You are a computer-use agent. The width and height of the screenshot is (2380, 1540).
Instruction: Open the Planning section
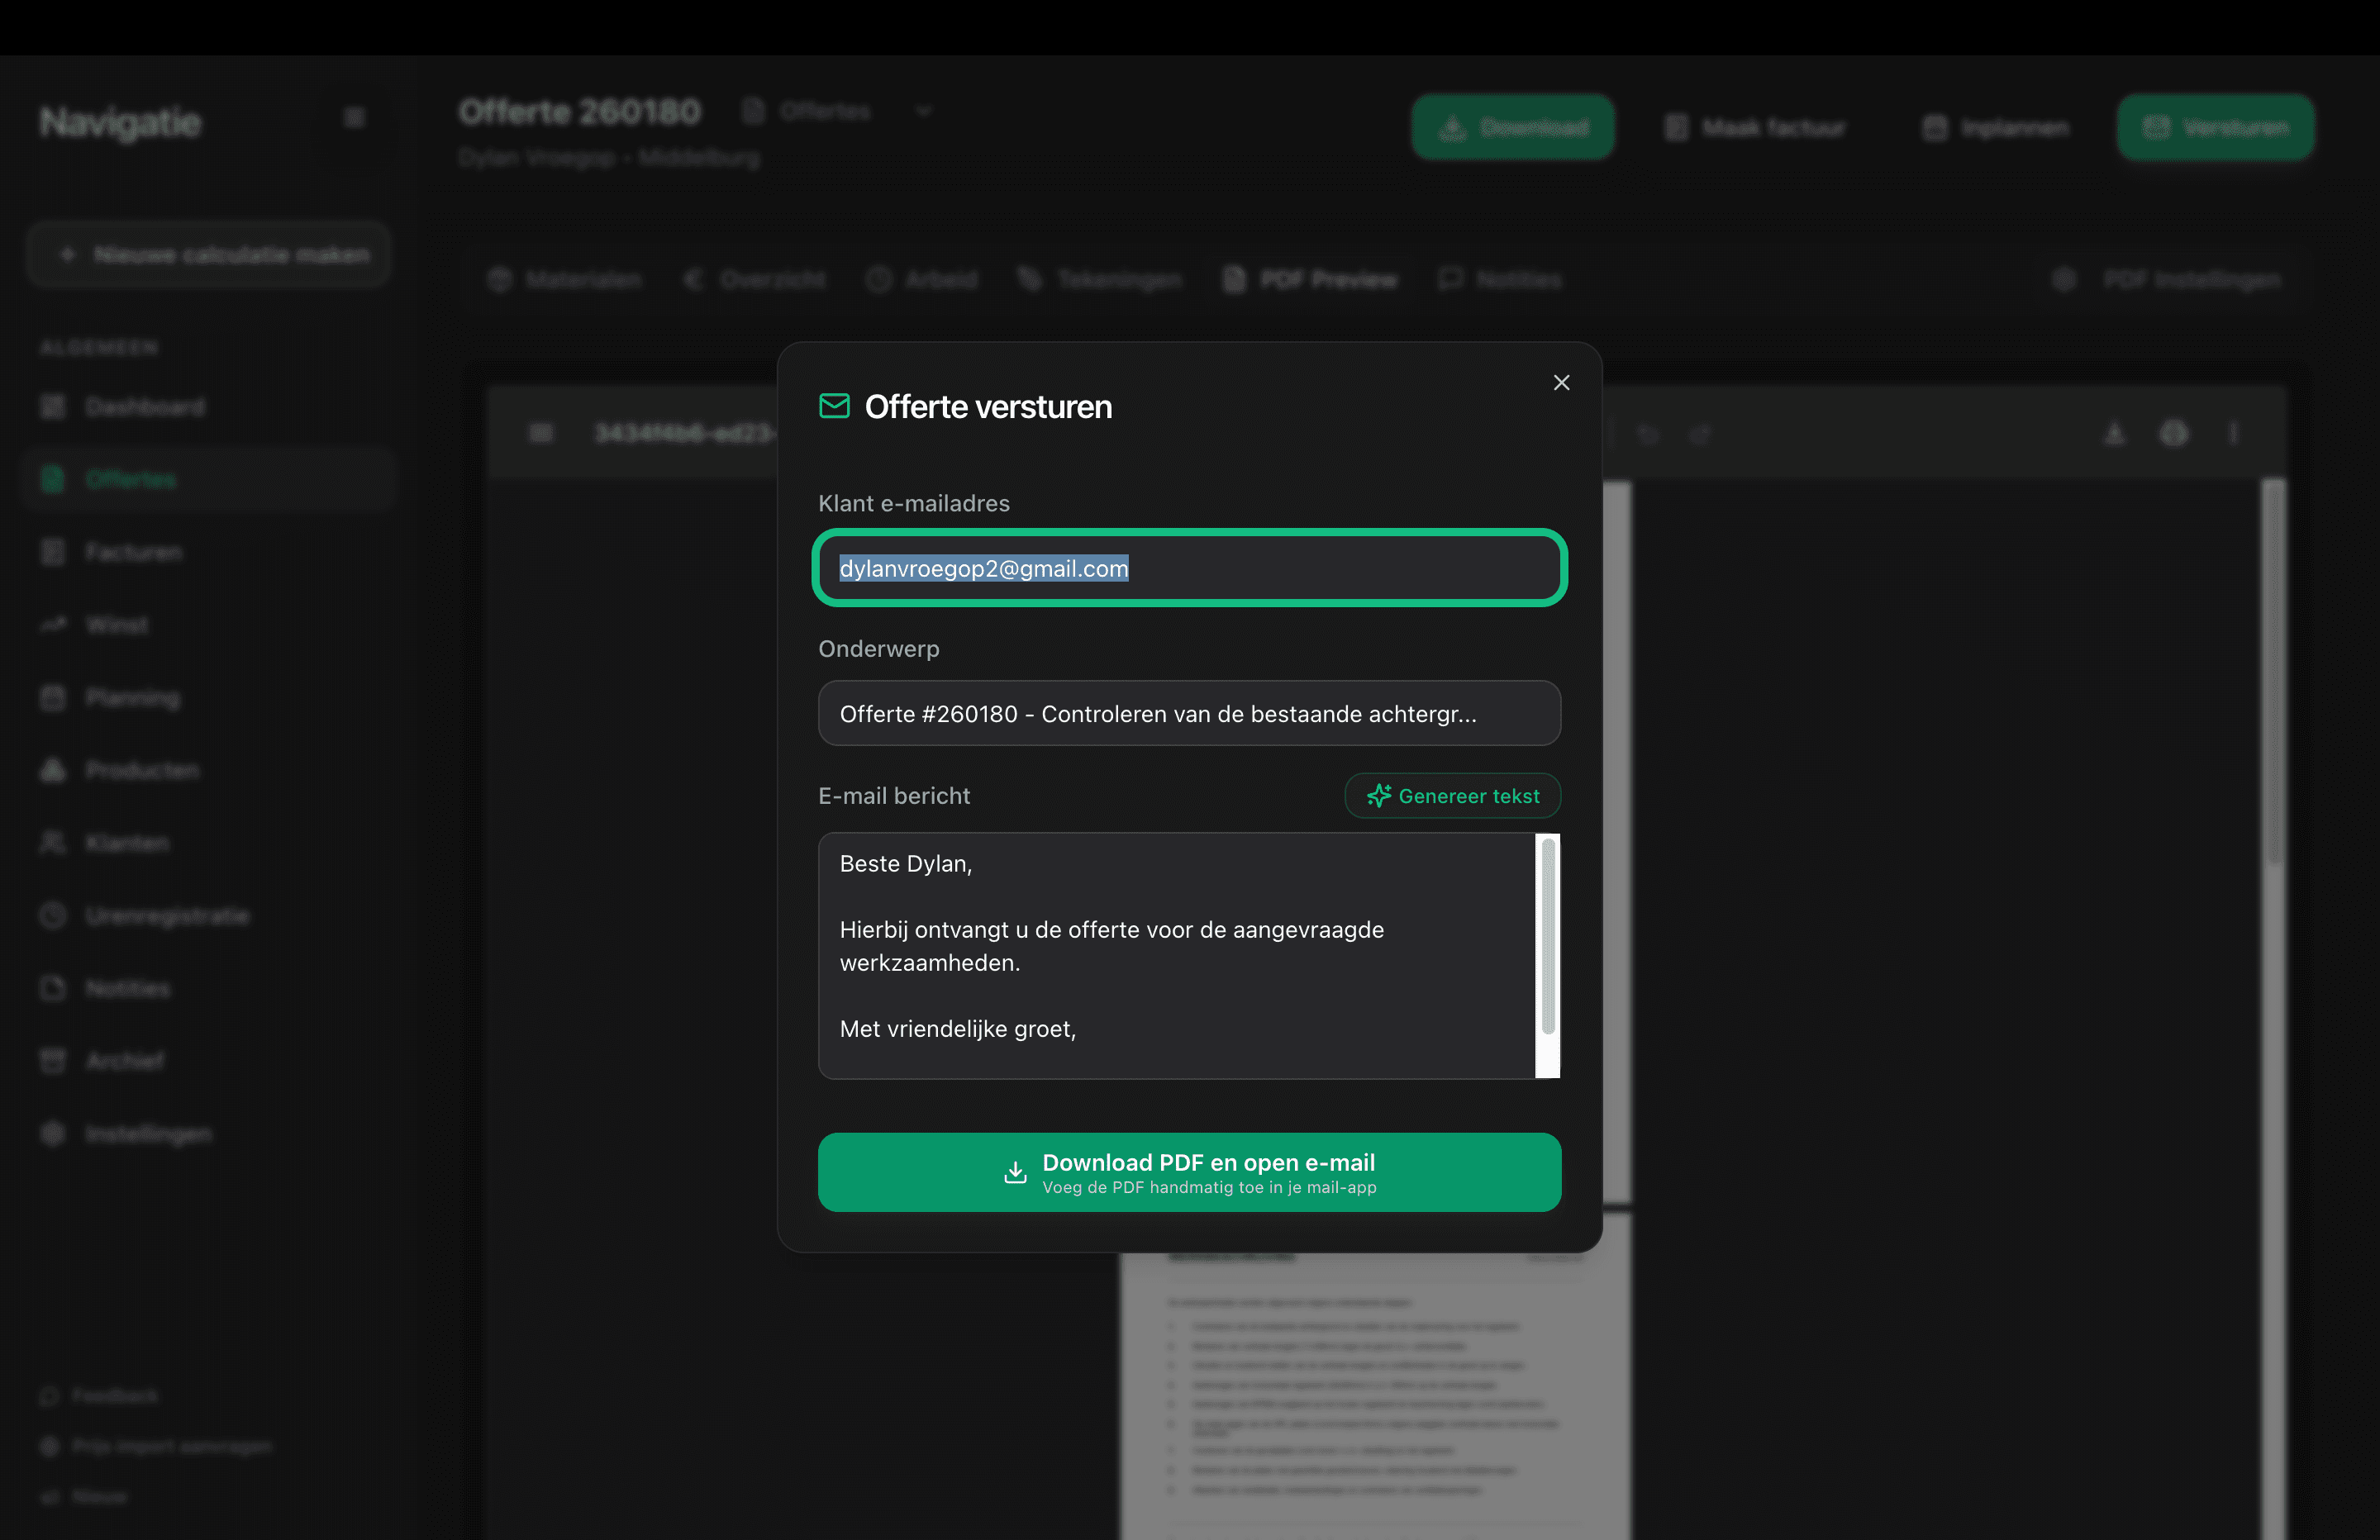(x=131, y=697)
